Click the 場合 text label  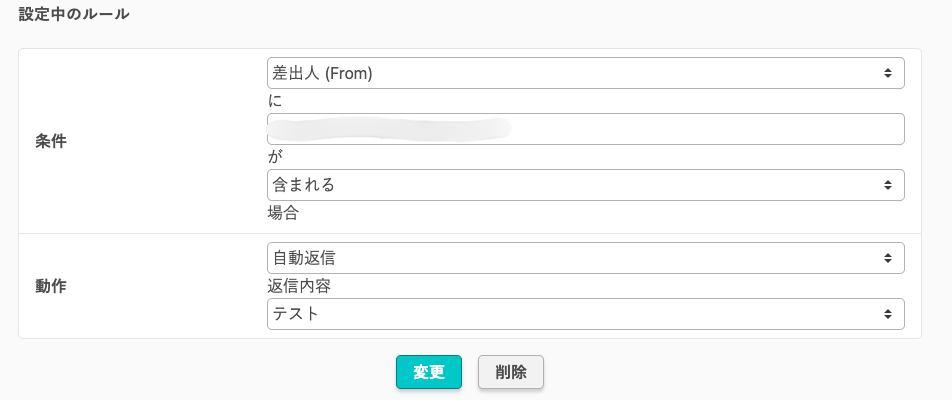pyautogui.click(x=283, y=213)
